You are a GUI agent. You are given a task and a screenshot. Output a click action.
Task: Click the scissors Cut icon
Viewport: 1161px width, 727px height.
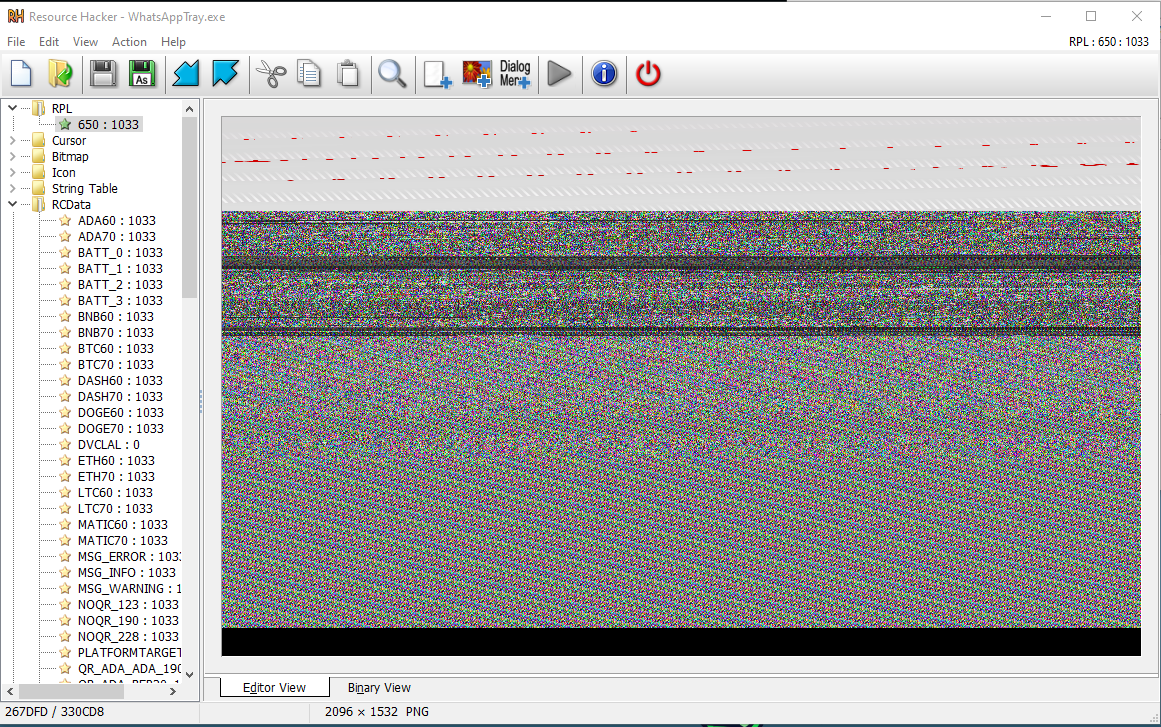click(x=271, y=74)
